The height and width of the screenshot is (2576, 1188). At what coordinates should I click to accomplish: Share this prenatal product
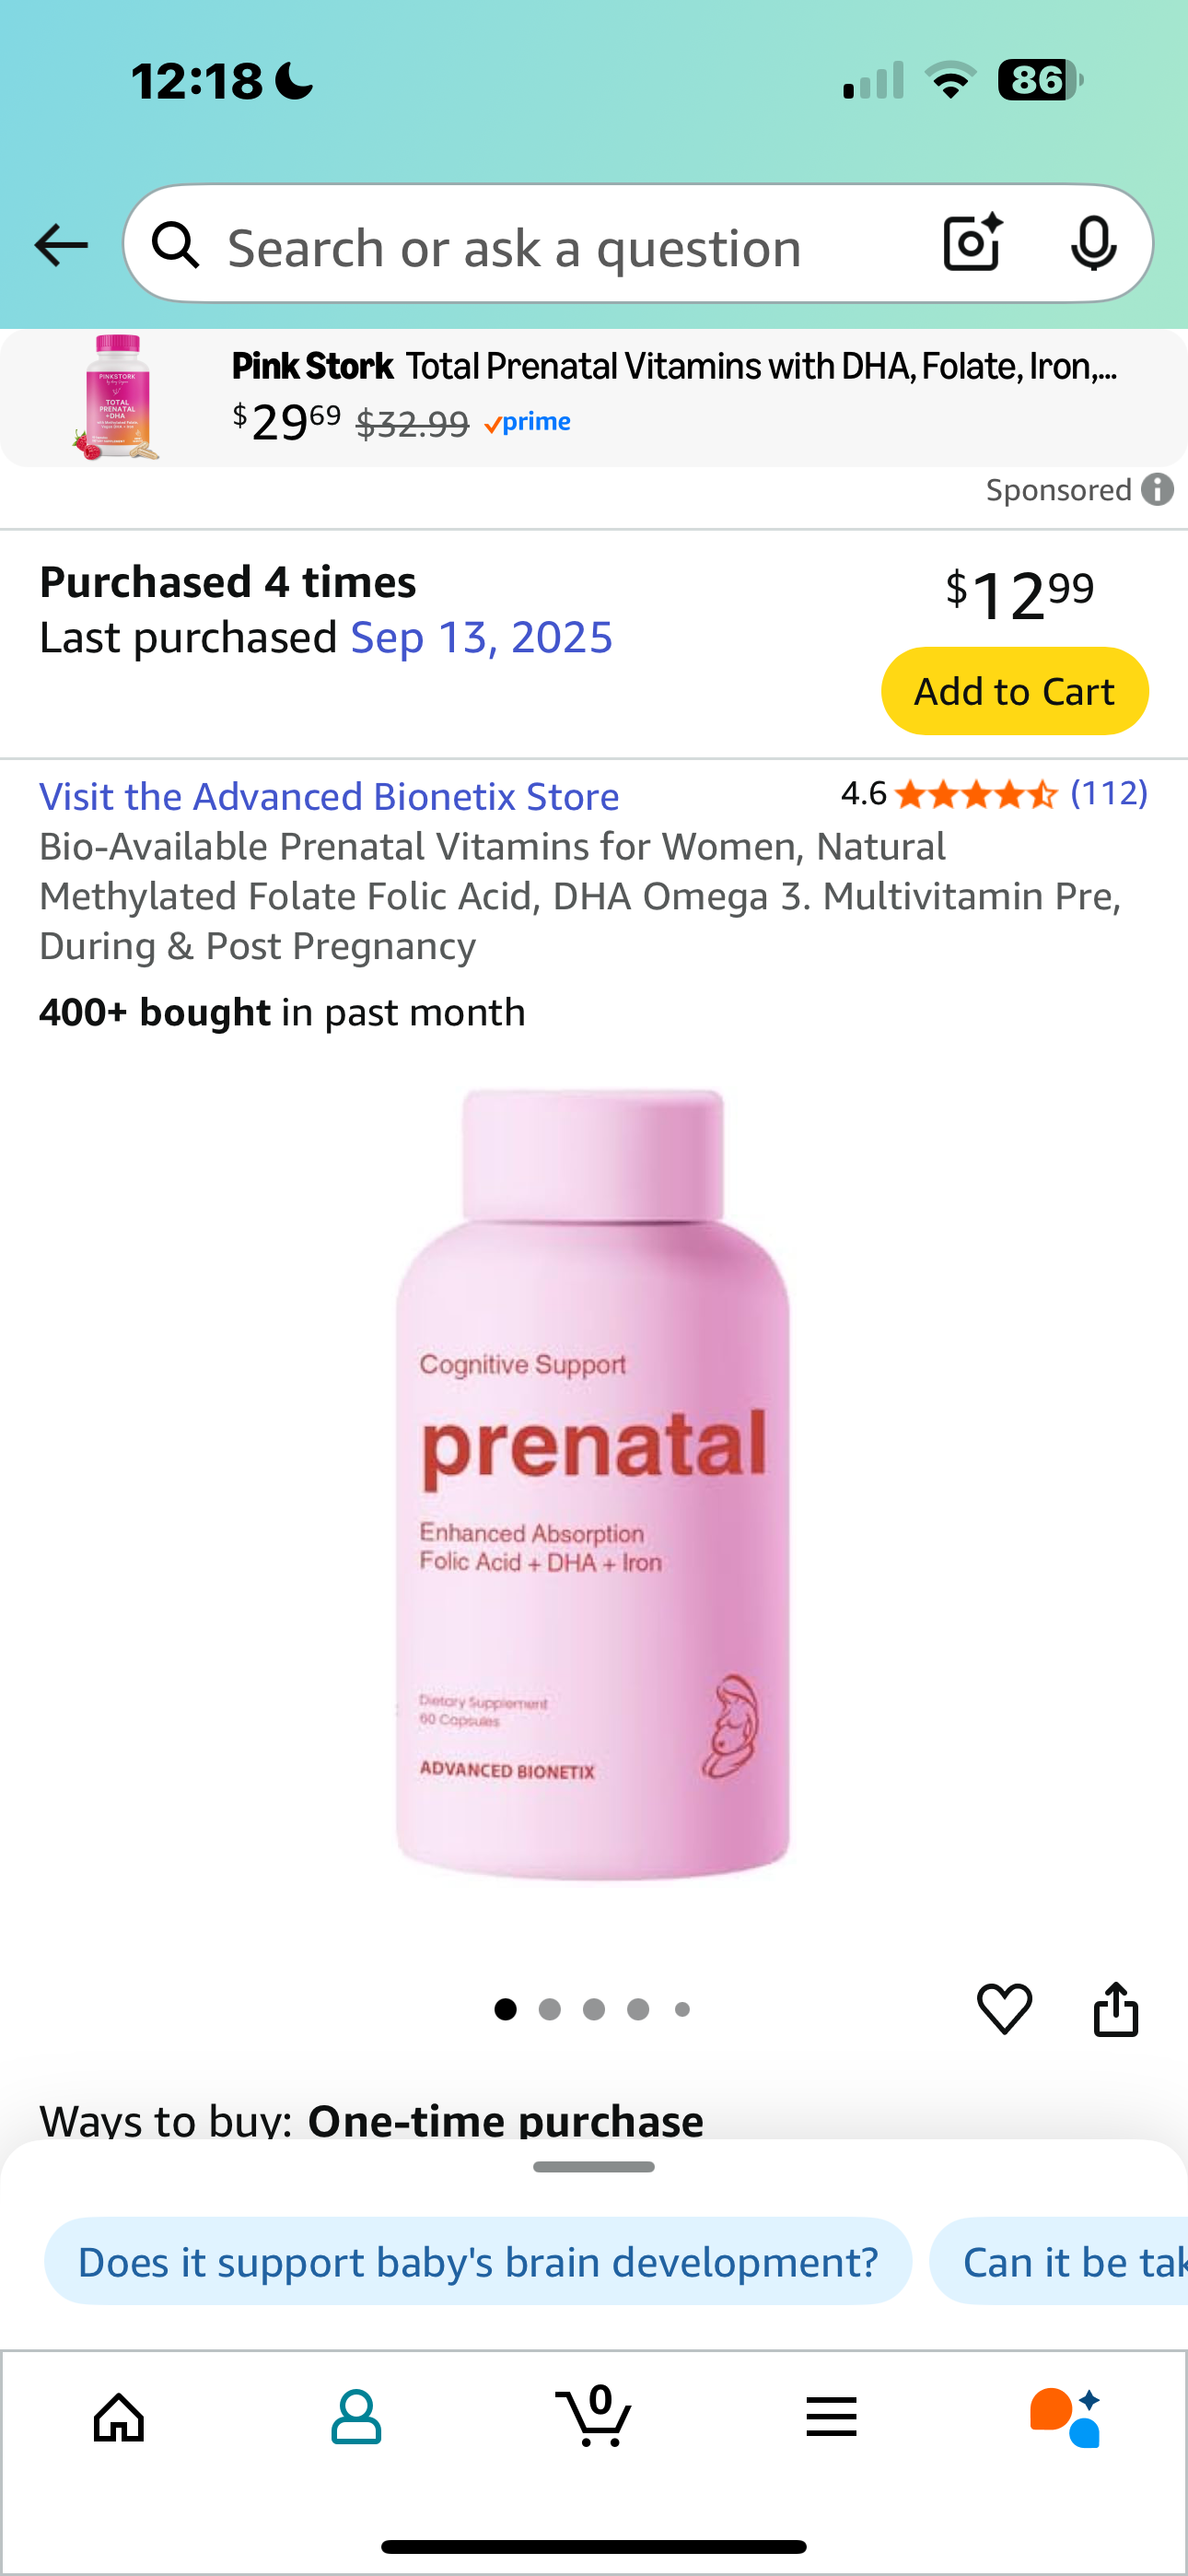[1116, 2008]
